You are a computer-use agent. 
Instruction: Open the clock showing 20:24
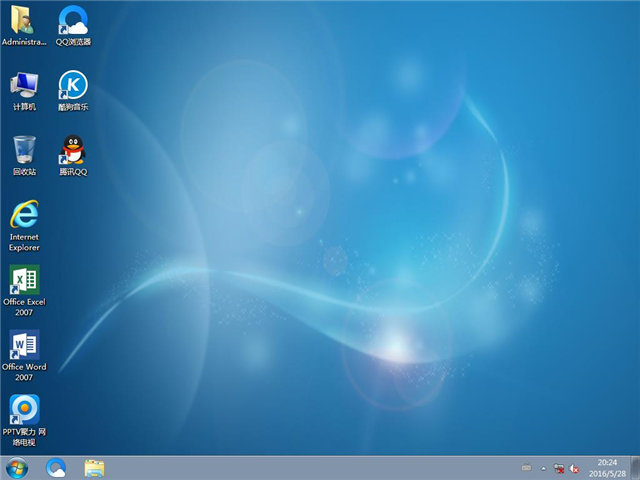(x=607, y=467)
